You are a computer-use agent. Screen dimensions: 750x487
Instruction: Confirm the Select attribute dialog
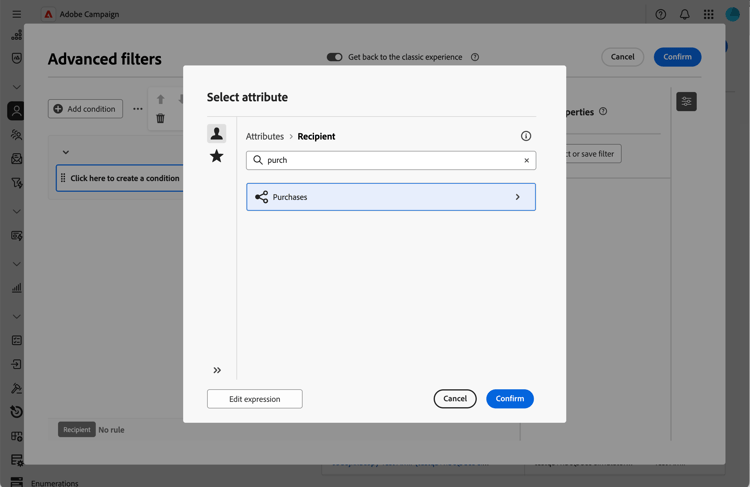point(510,398)
